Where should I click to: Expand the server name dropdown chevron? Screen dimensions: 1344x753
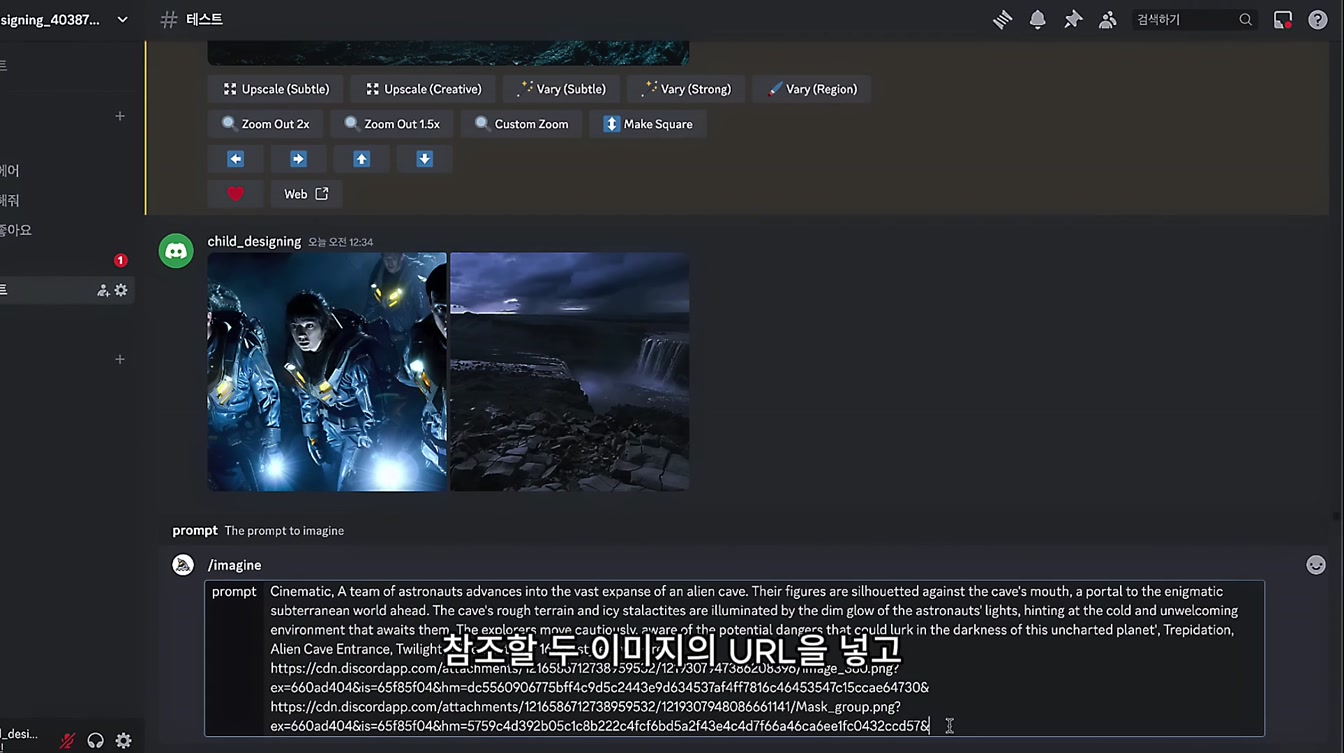click(x=122, y=19)
